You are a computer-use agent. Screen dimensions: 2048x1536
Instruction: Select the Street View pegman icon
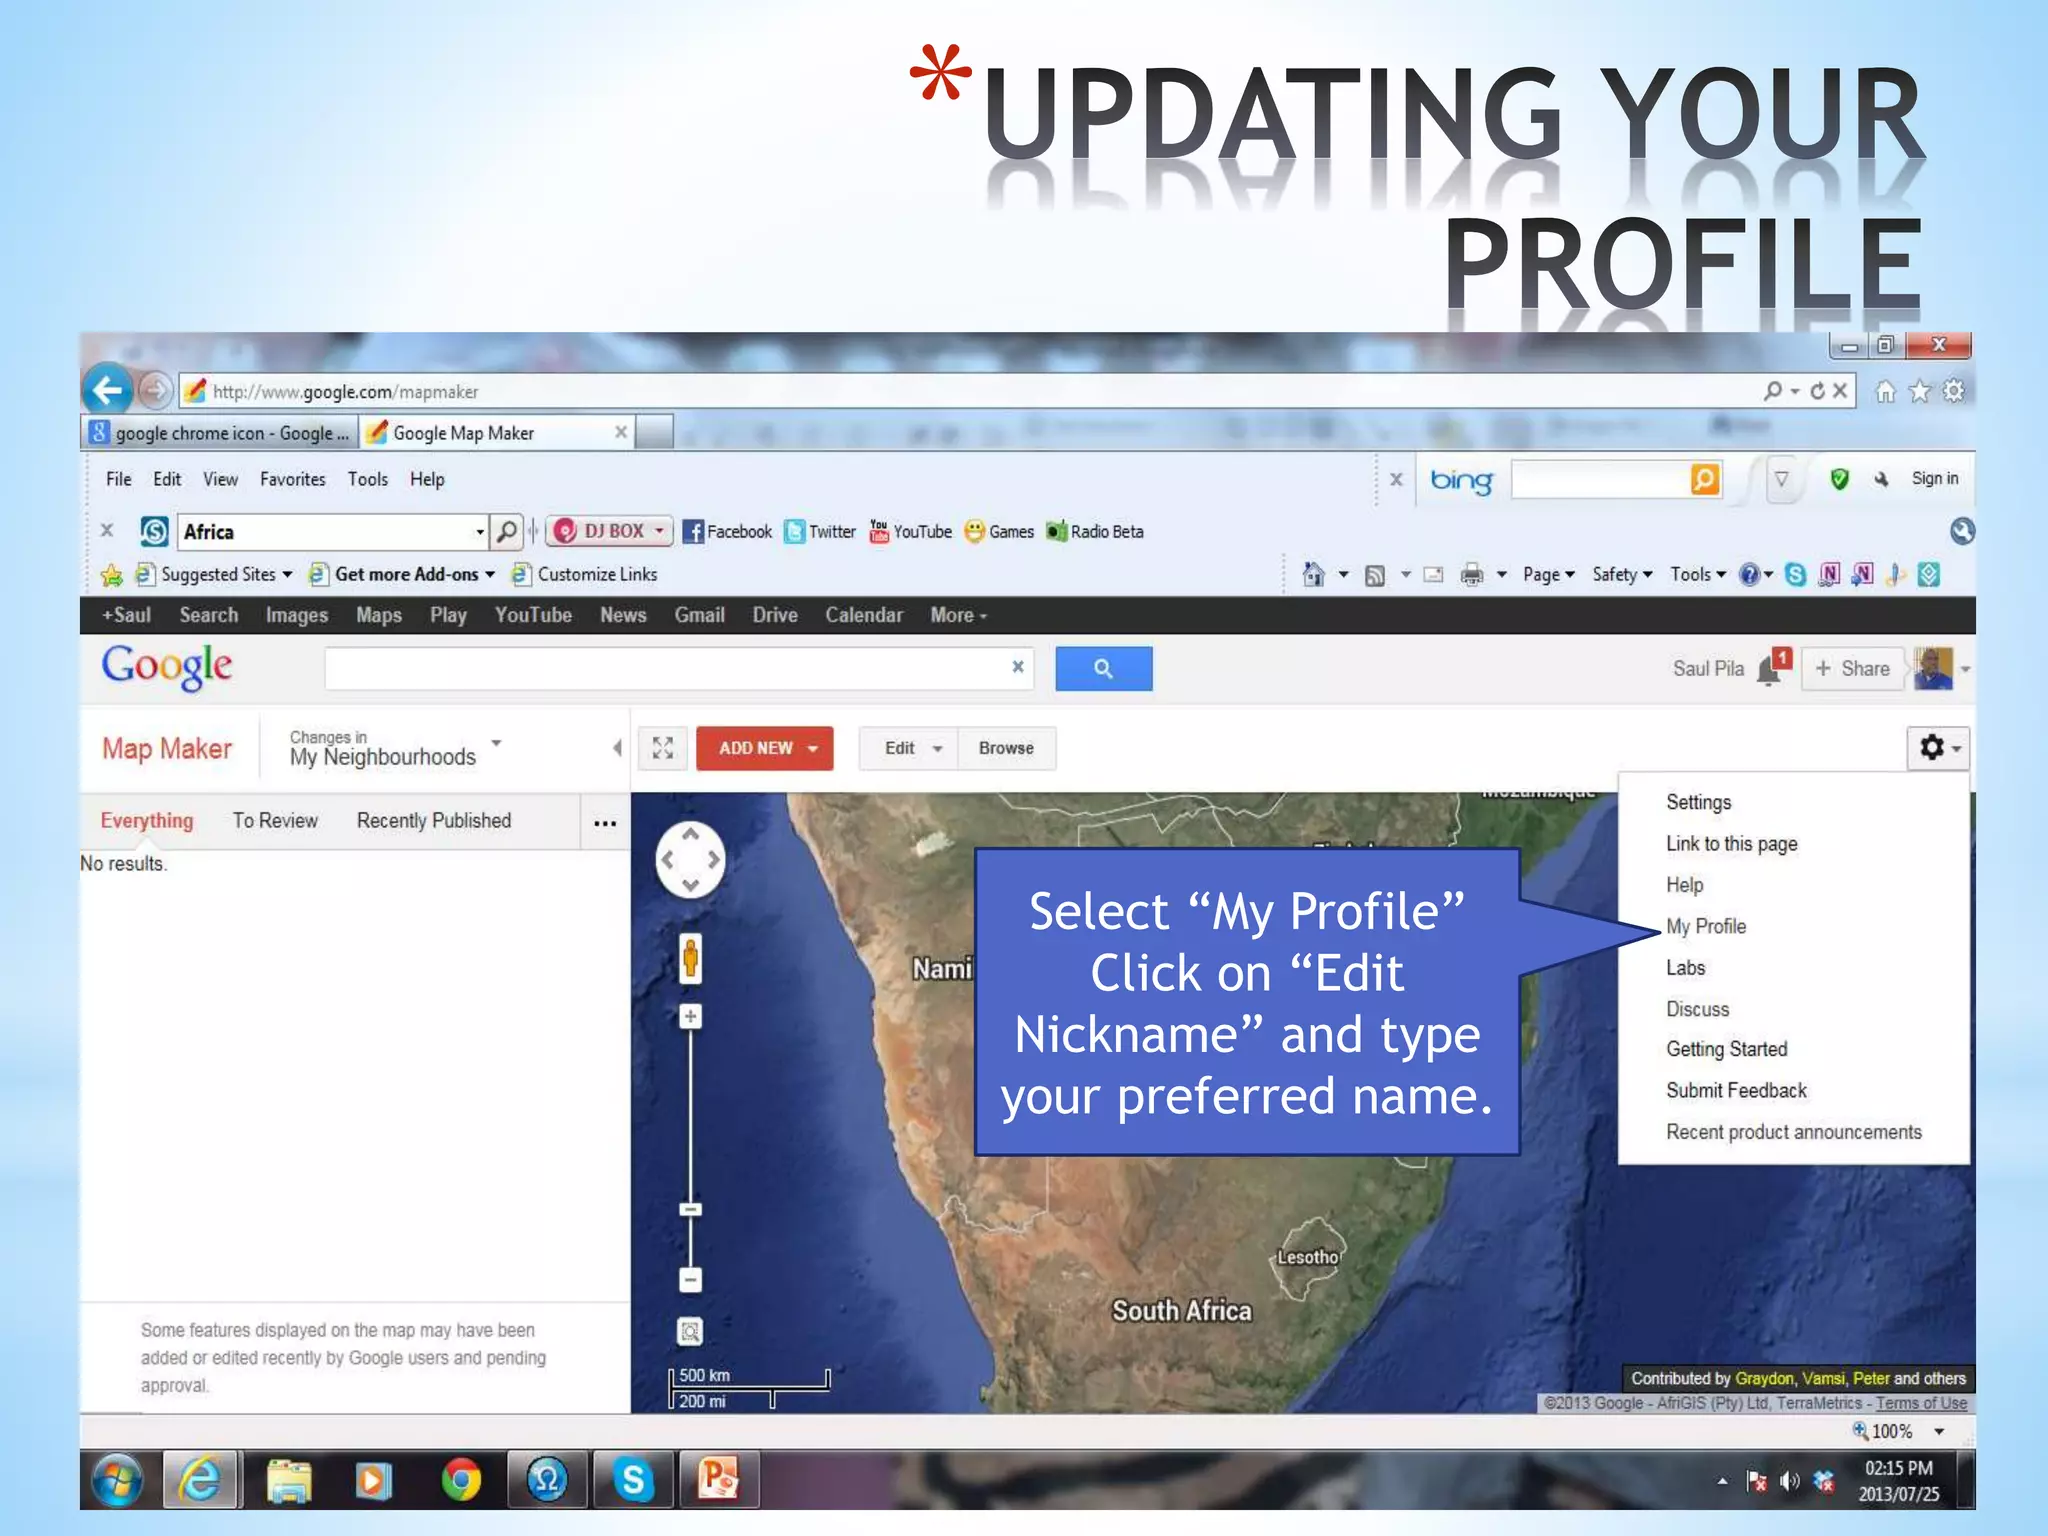(690, 958)
